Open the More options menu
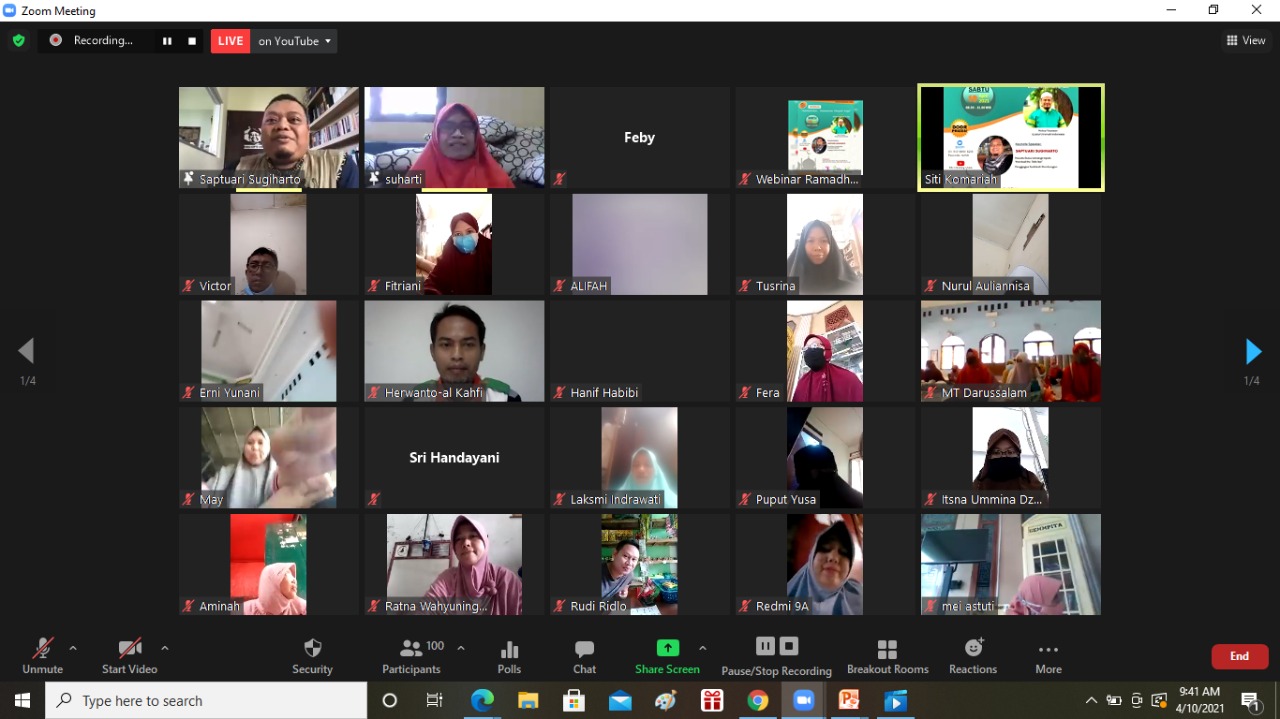 click(1048, 656)
